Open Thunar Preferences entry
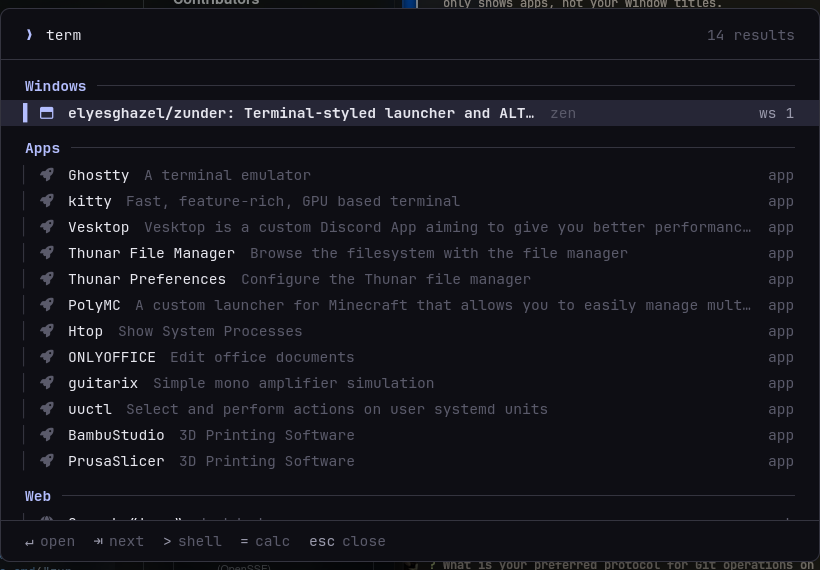The height and width of the screenshot is (570, 820). [x=410, y=279]
